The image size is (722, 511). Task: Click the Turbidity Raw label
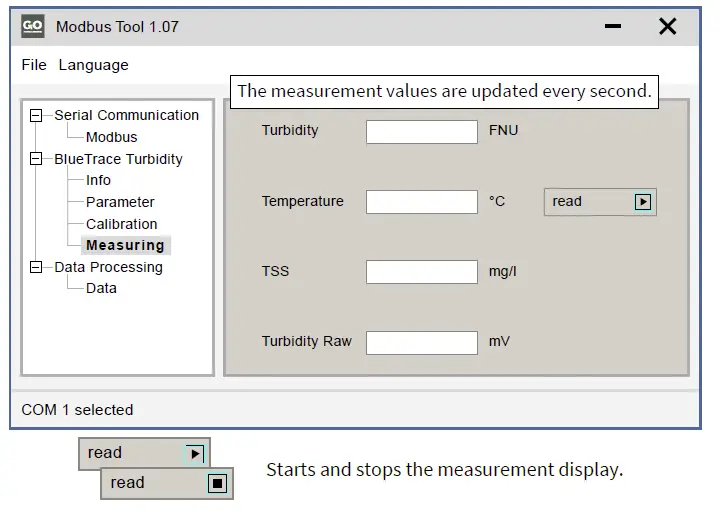pyautogui.click(x=307, y=341)
